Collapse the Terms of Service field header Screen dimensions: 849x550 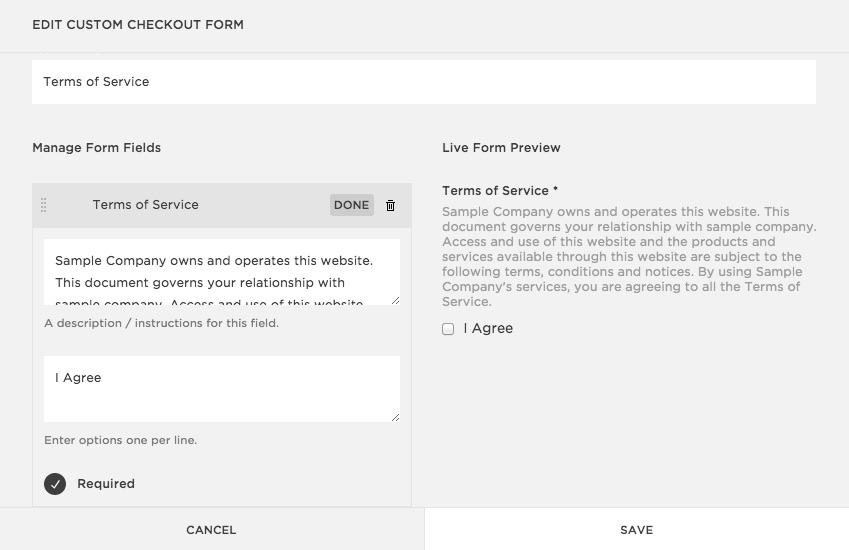(351, 205)
